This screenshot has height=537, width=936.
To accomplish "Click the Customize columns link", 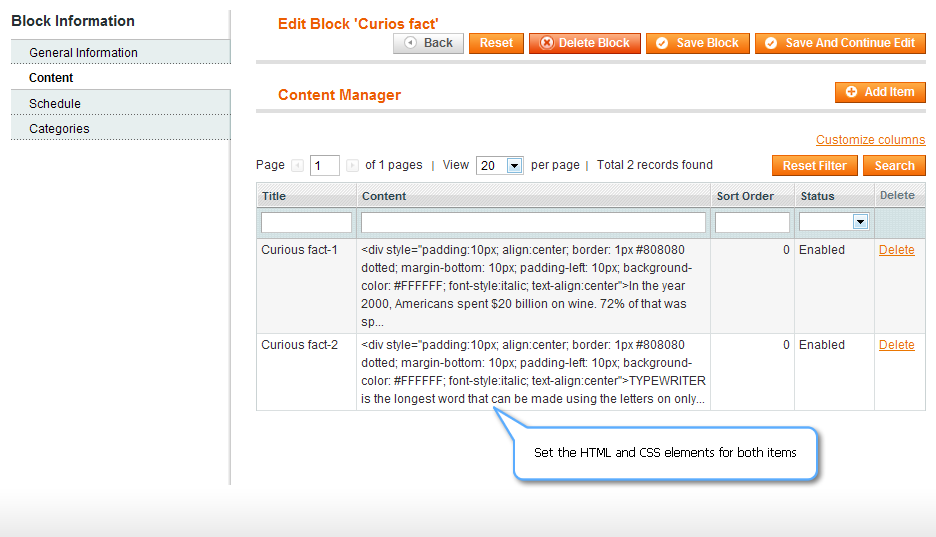I will click(870, 140).
